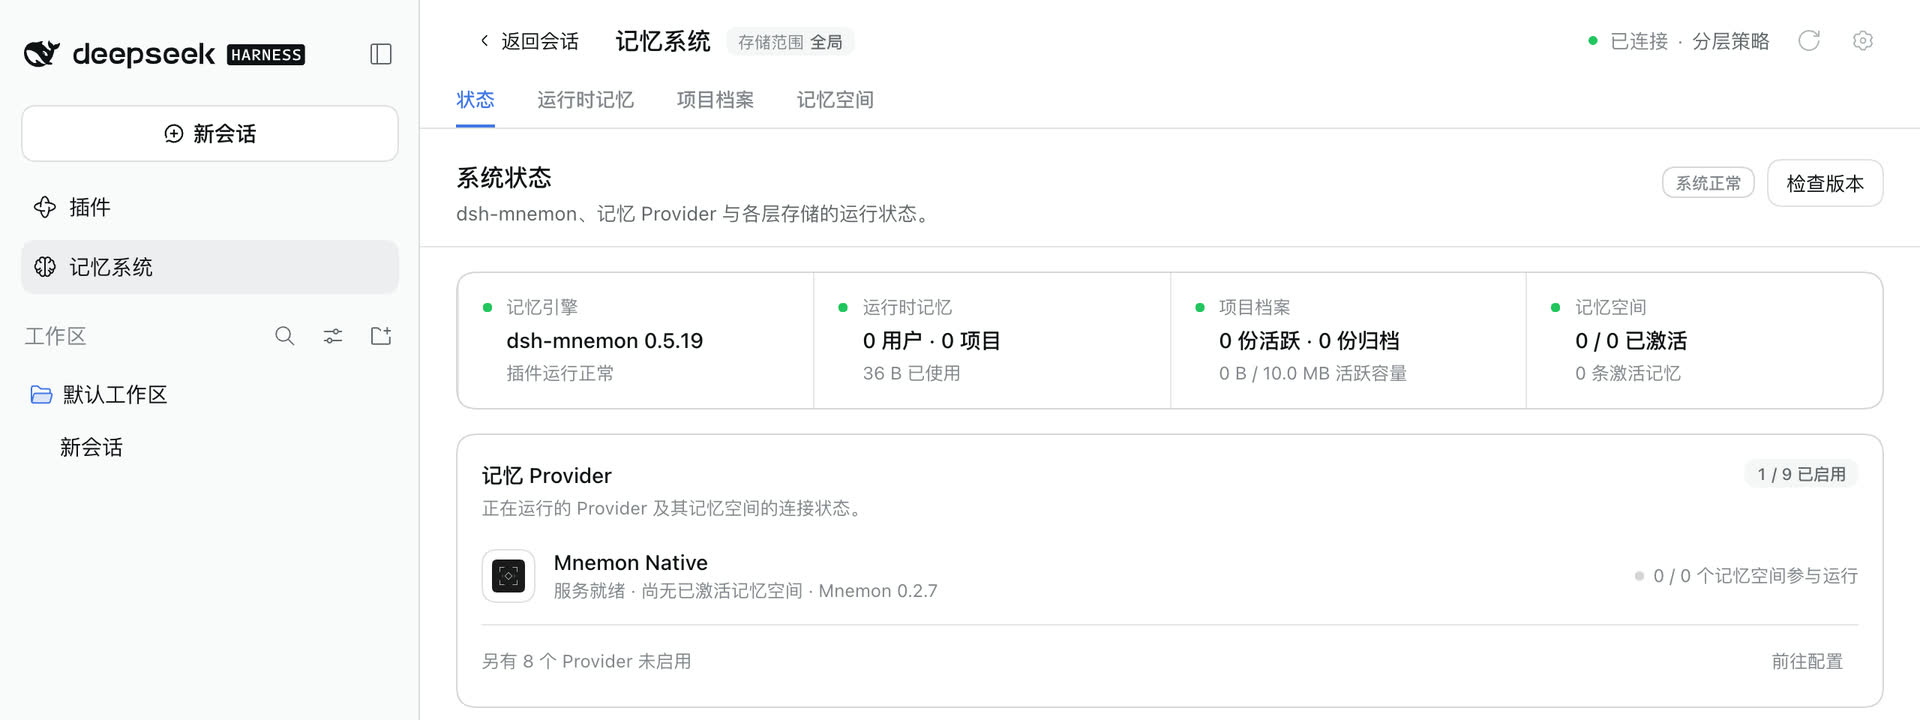Select the 记忆空间 status card
This screenshot has width=1920, height=720.
tap(1704, 340)
